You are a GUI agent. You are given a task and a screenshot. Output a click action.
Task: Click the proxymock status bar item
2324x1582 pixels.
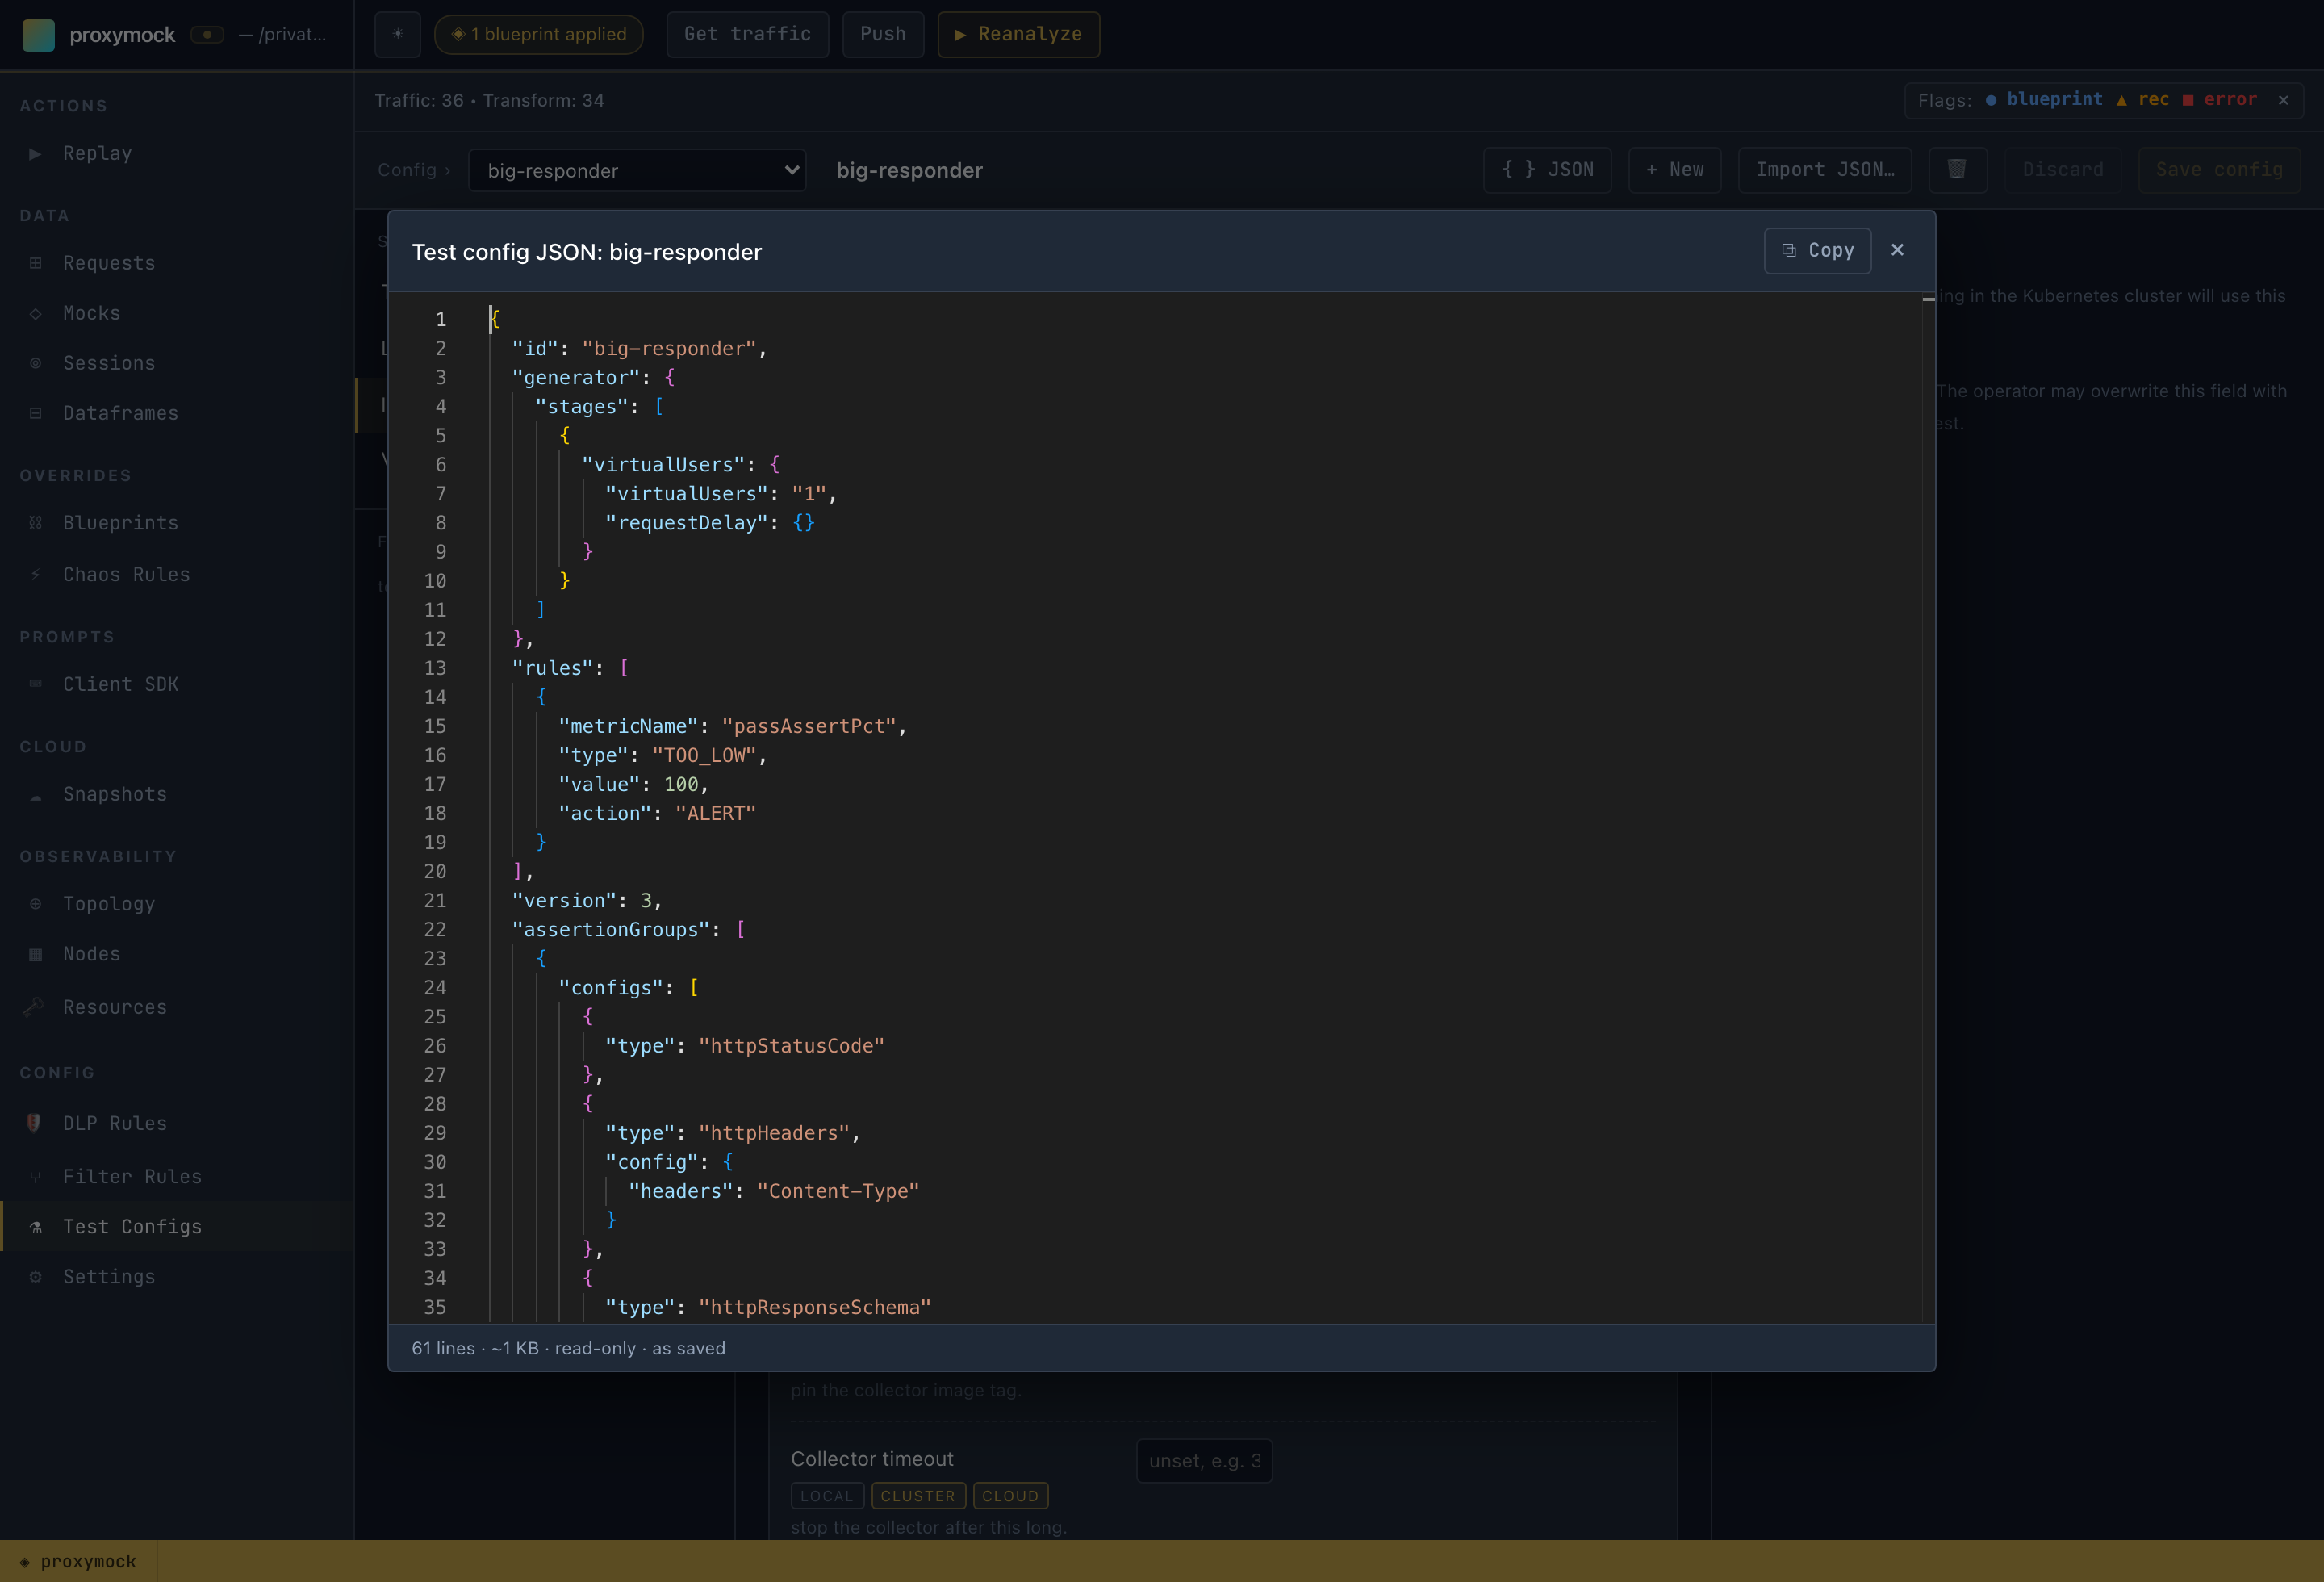point(78,1562)
